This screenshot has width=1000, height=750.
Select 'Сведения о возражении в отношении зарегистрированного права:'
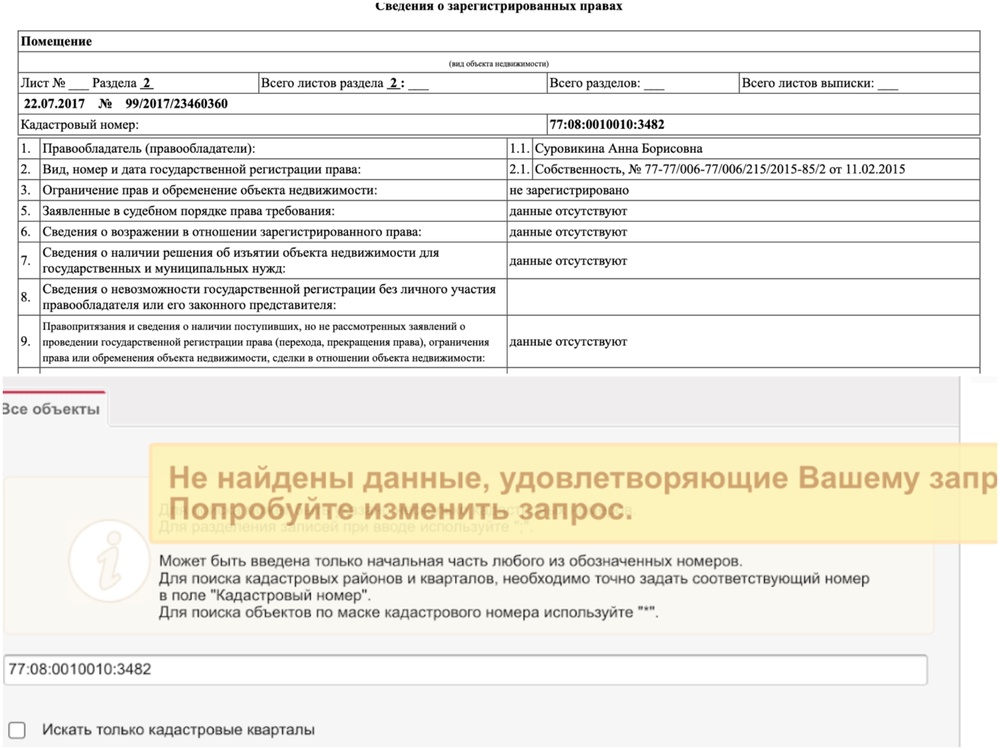pyautogui.click(x=232, y=232)
